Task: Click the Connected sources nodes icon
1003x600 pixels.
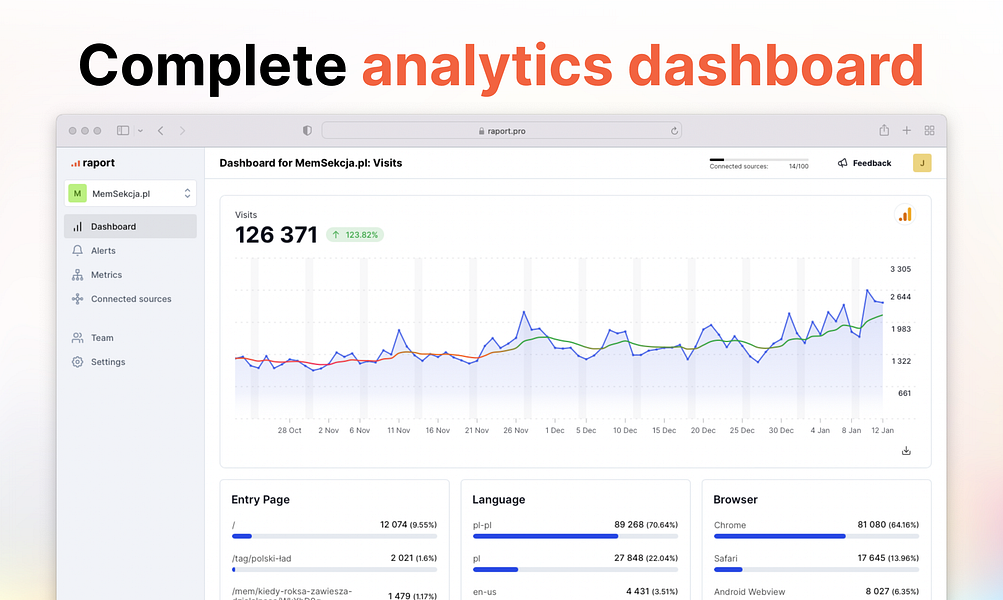Action: (77, 299)
